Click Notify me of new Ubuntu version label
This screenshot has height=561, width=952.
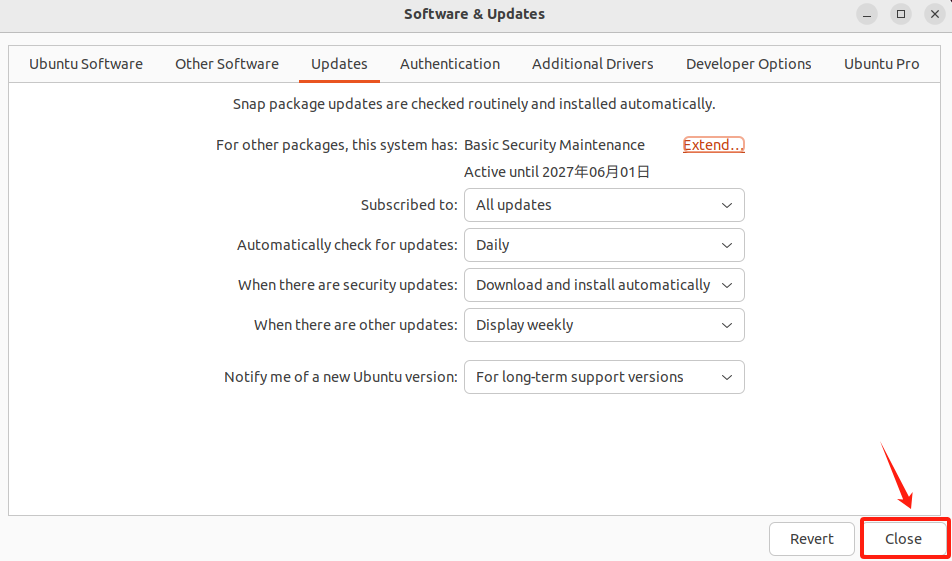click(341, 377)
